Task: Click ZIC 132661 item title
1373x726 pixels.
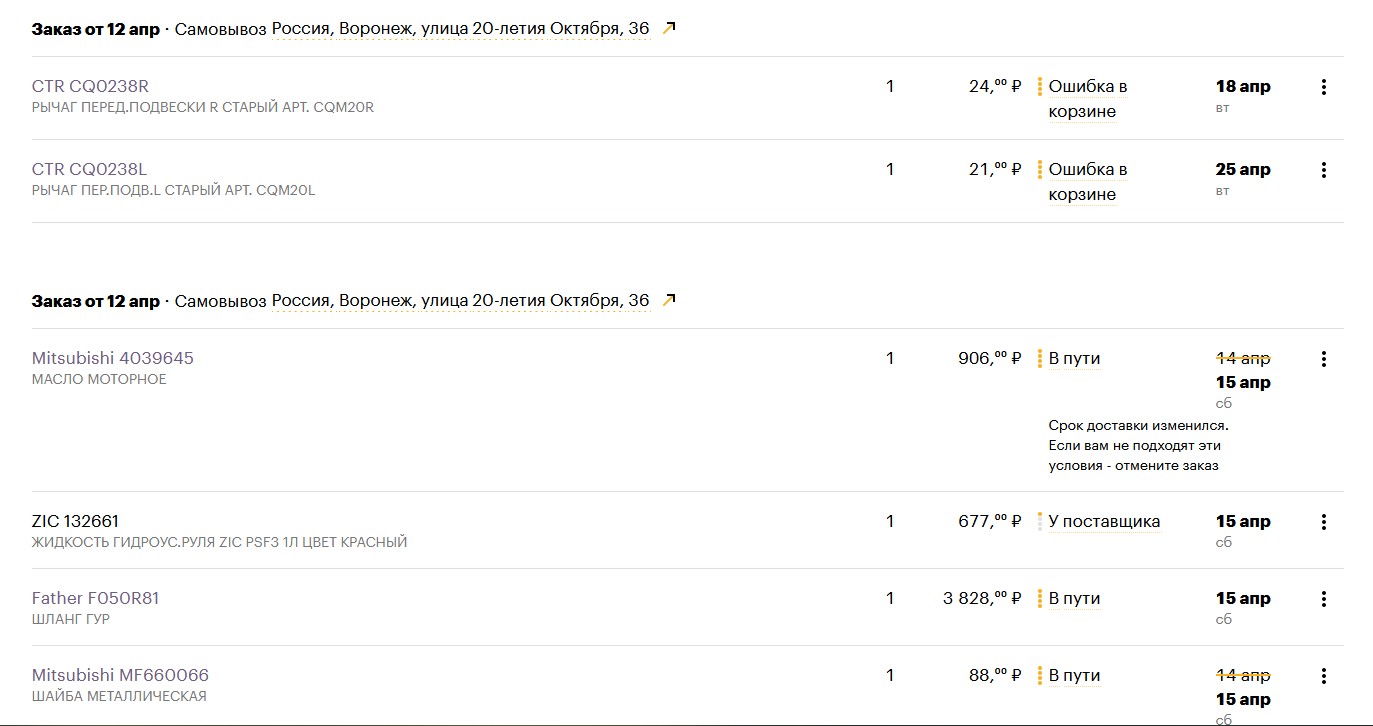Action: (76, 521)
